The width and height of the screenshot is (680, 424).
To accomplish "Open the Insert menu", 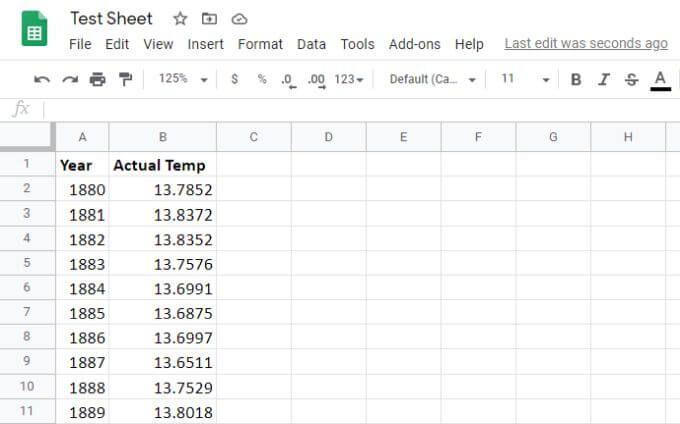I will point(206,44).
